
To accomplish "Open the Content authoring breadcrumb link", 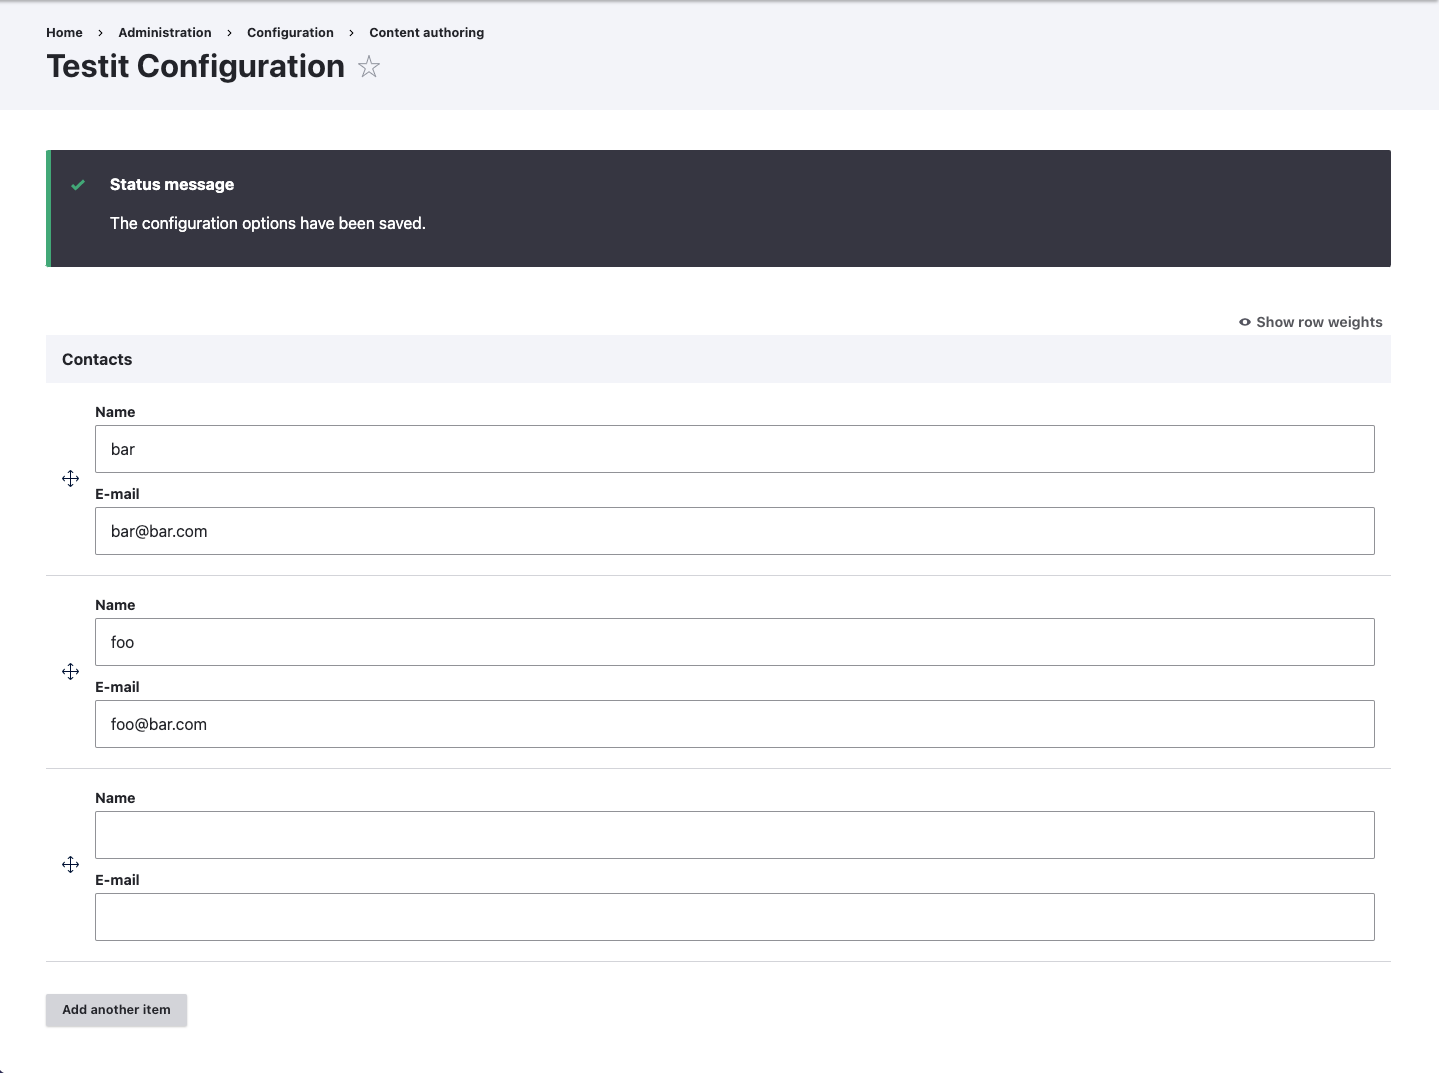I will point(425,32).
